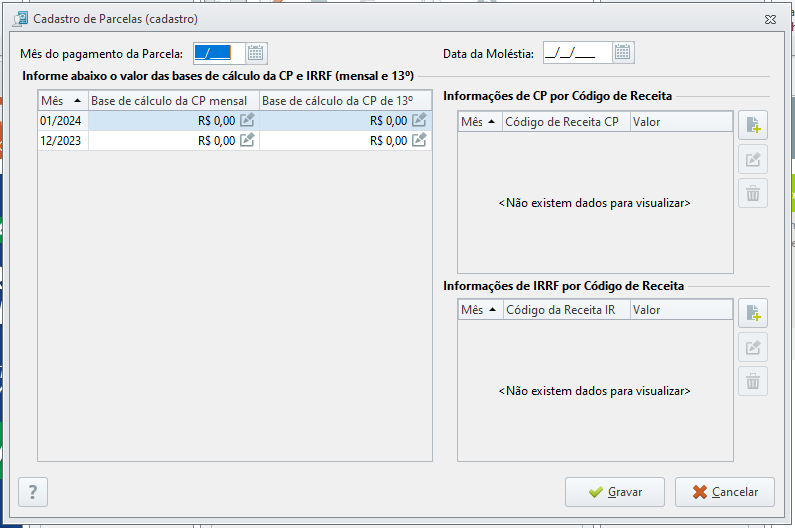Viewport: 795px width, 528px height.
Task: Select the 01/2024 row
Action: 235,121
